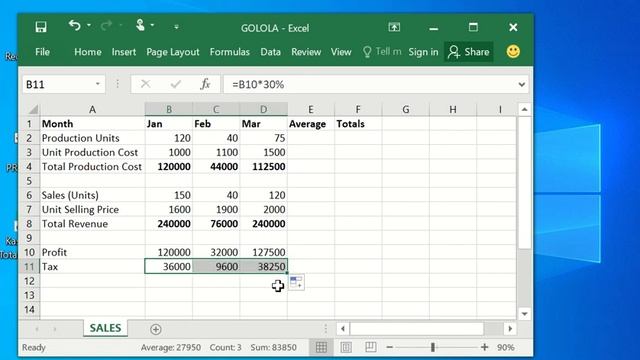Click Sum: 83850 in status bar
This screenshot has width=640, height=360.
[x=273, y=347]
